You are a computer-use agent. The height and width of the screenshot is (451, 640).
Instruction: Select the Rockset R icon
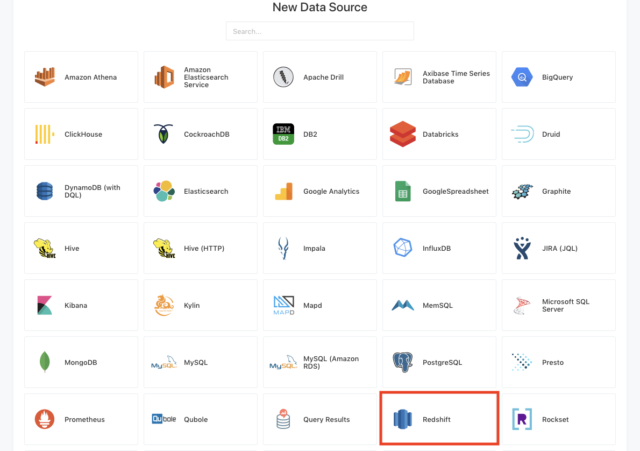coord(522,419)
